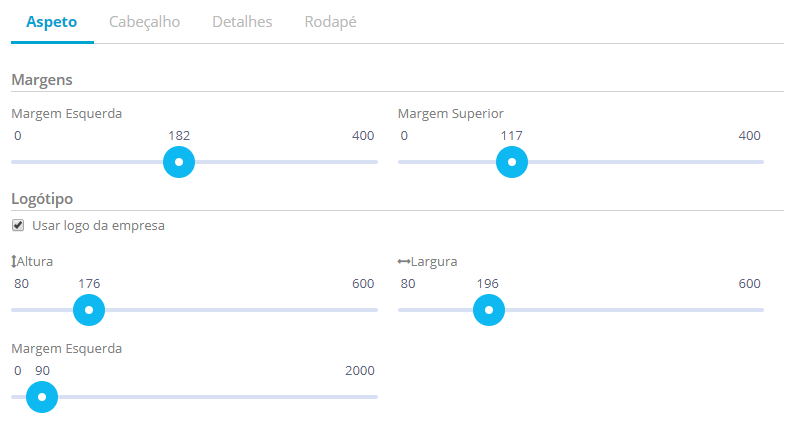The width and height of the screenshot is (796, 443).
Task: Click the 80 minimum label of Altura
Action: point(22,284)
